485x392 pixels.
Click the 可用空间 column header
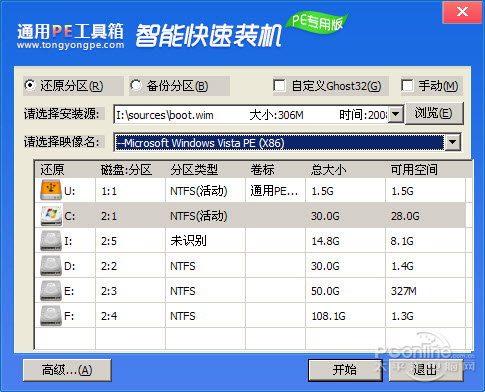point(414,170)
